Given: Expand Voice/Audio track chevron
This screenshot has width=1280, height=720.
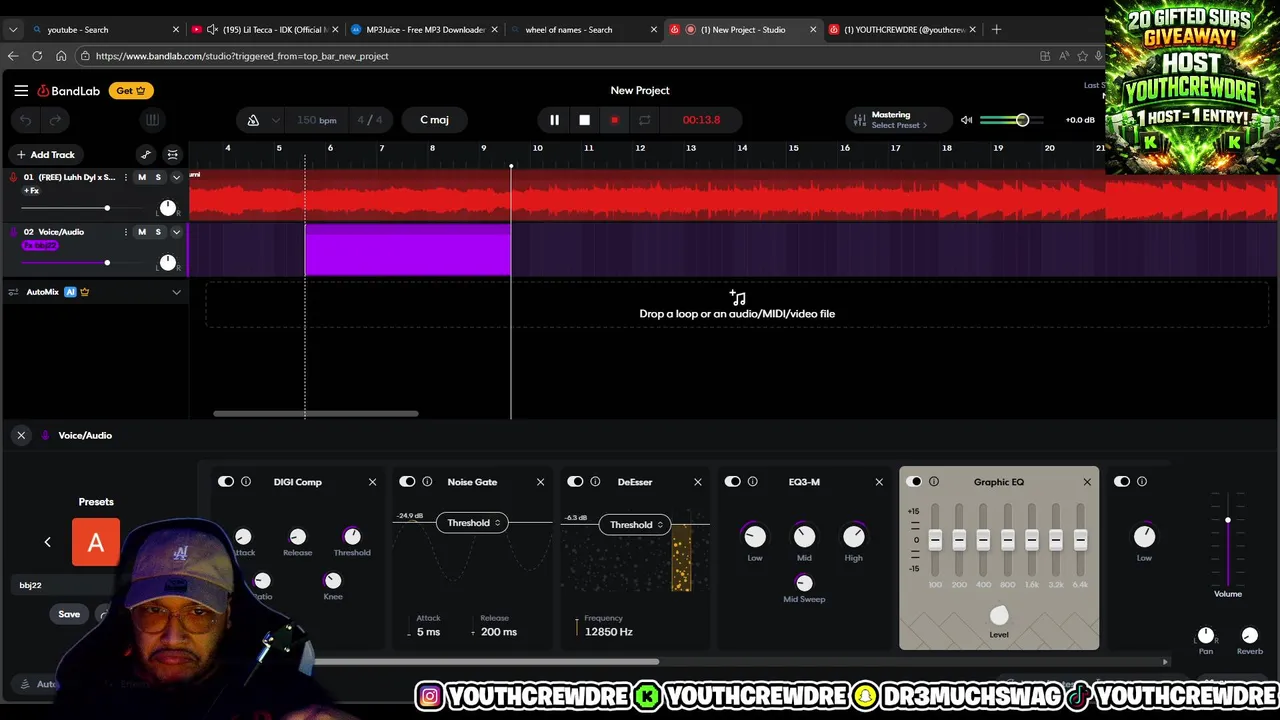Looking at the screenshot, I should [176, 232].
